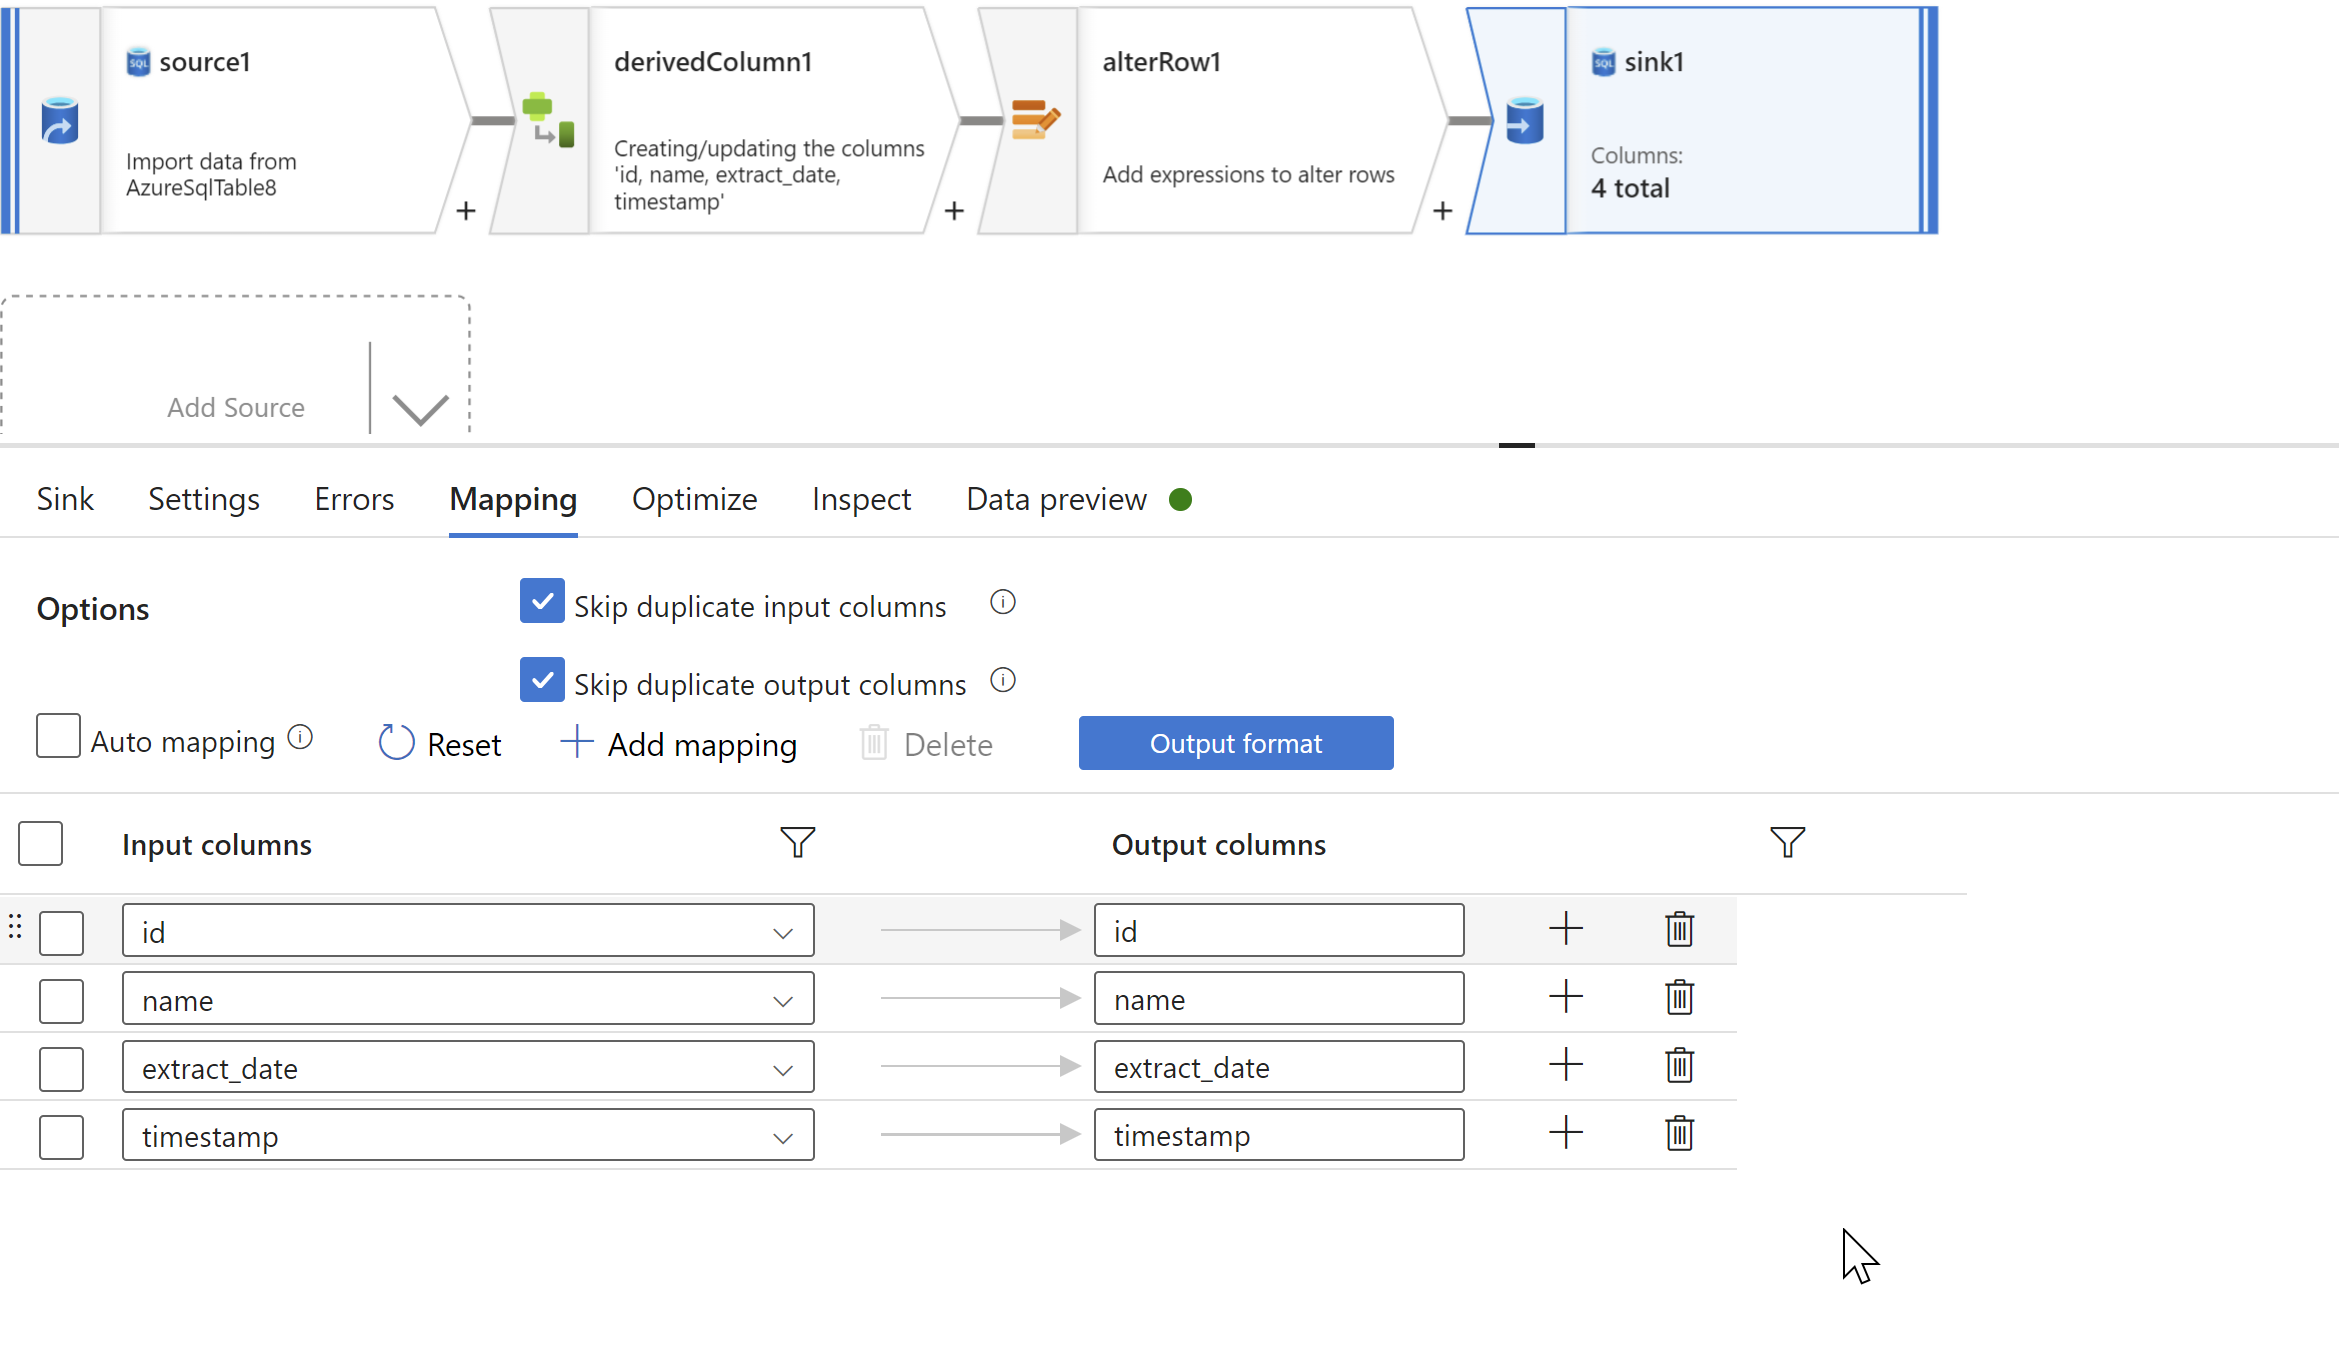The height and width of the screenshot is (1349, 2339).
Task: Open the id input column dropdown
Action: [x=782, y=933]
